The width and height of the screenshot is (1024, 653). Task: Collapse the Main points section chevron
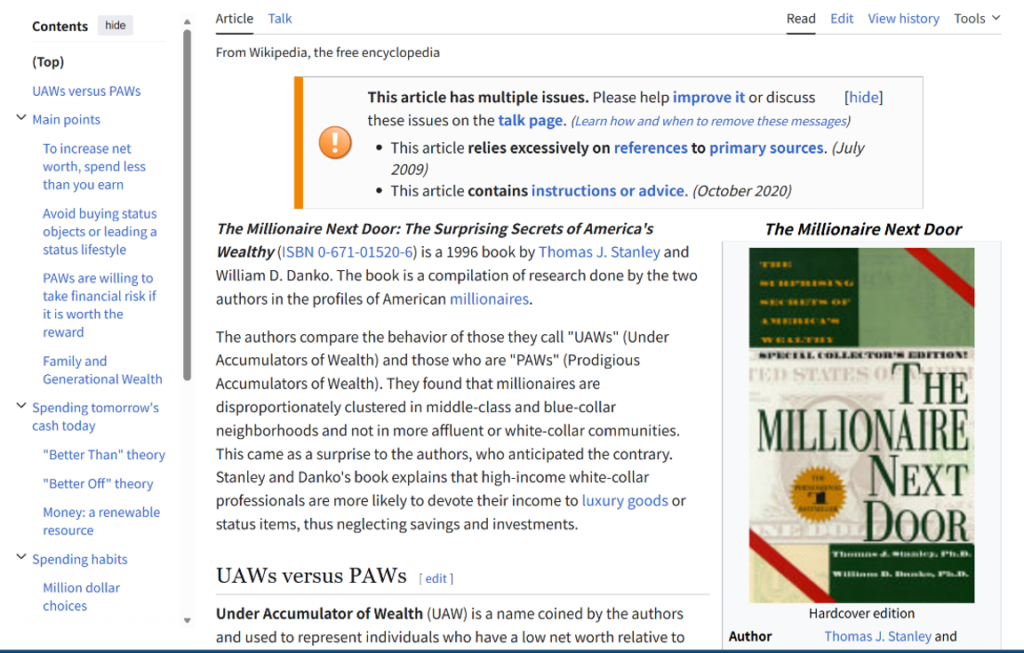coord(21,118)
